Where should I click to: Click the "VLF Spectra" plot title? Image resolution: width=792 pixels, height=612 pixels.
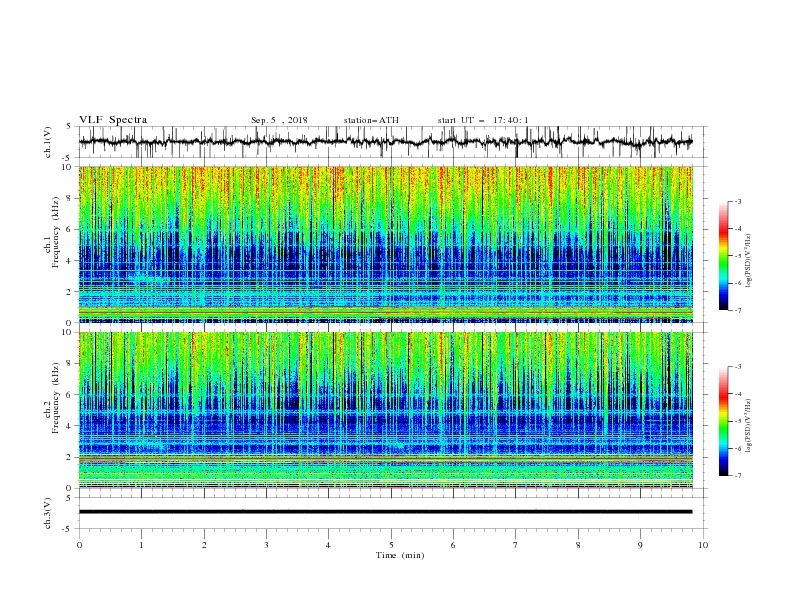point(113,120)
